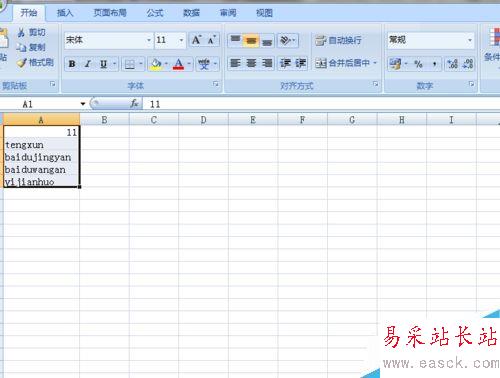The width and height of the screenshot is (500, 378).
Task: Select column G header
Action: click(x=352, y=120)
